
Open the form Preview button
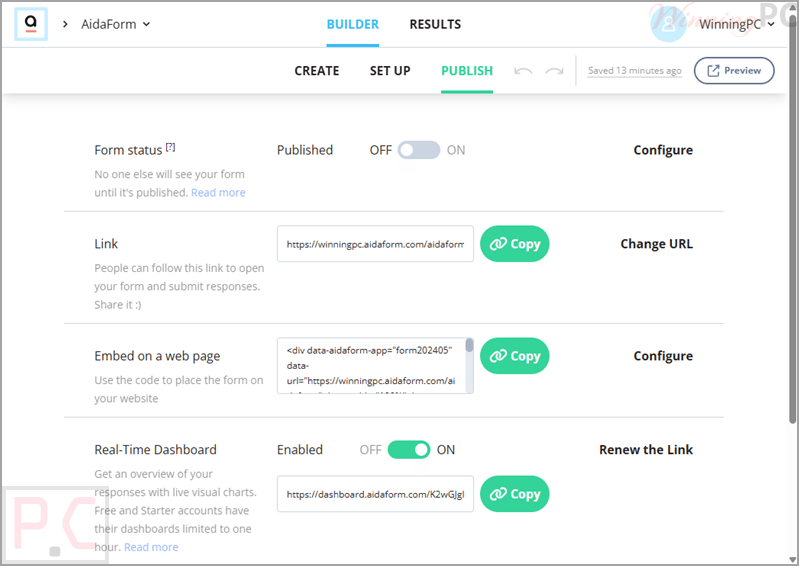coord(734,71)
